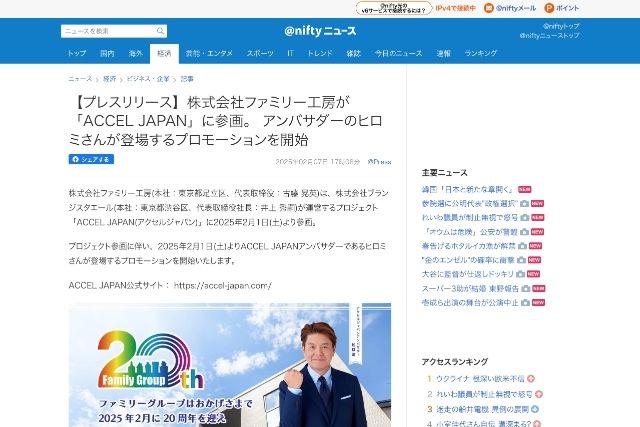
Task: Click the magnifier search icon
Action: pos(160,31)
